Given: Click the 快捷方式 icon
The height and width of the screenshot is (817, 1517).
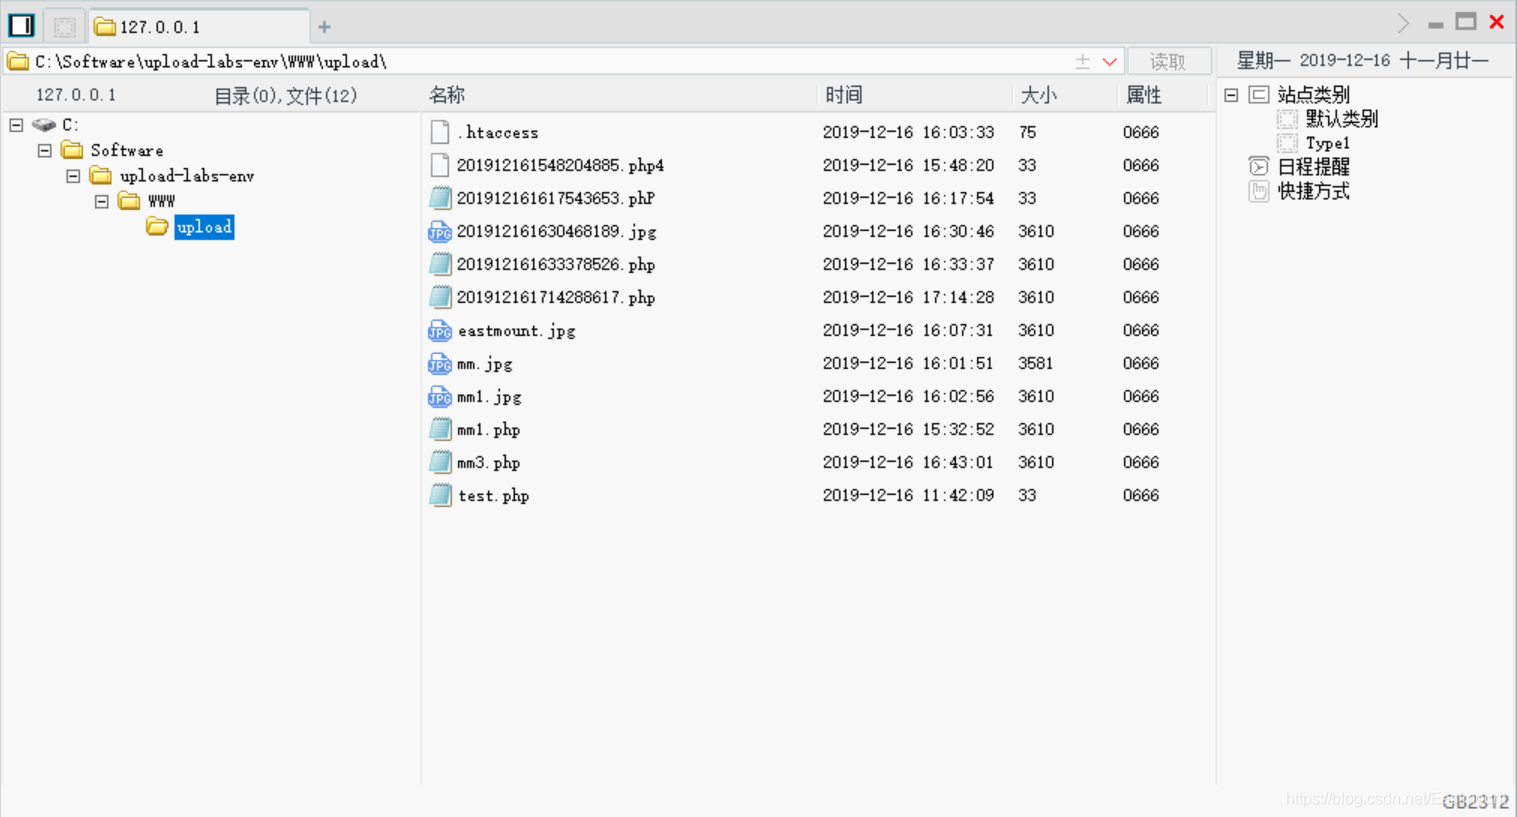Looking at the screenshot, I should 1259,191.
